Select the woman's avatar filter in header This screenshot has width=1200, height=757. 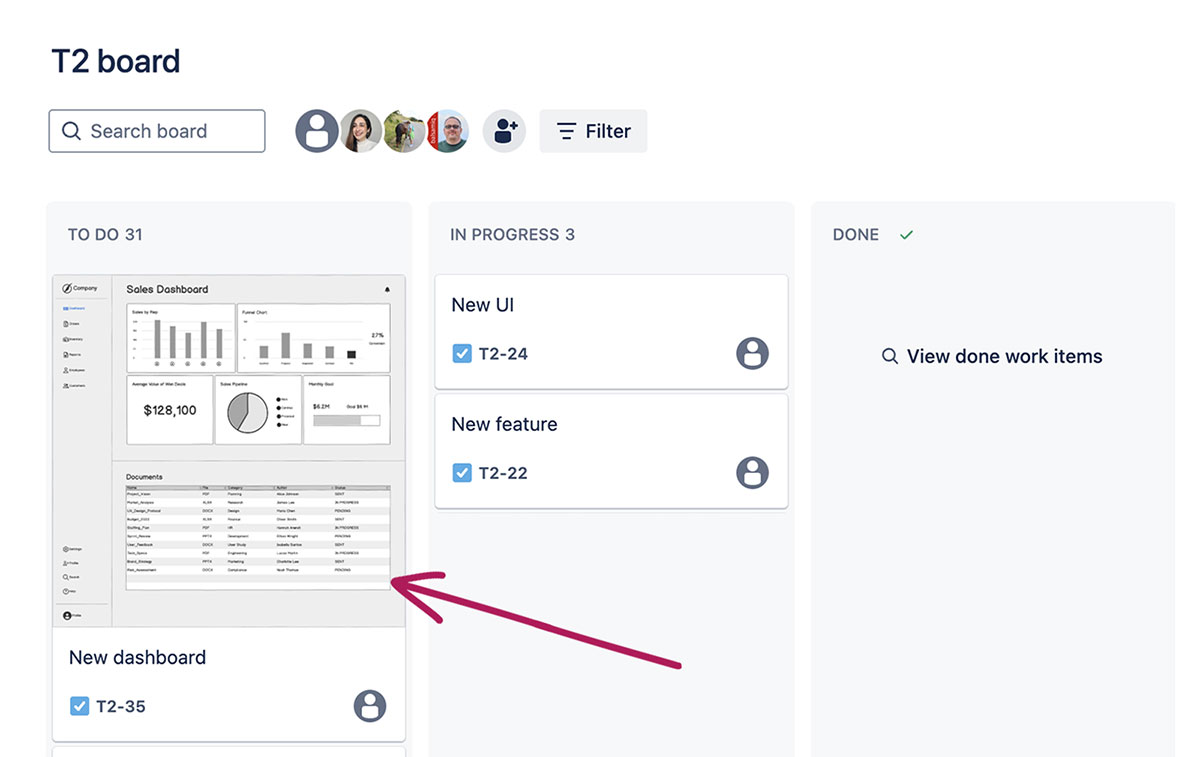point(360,131)
